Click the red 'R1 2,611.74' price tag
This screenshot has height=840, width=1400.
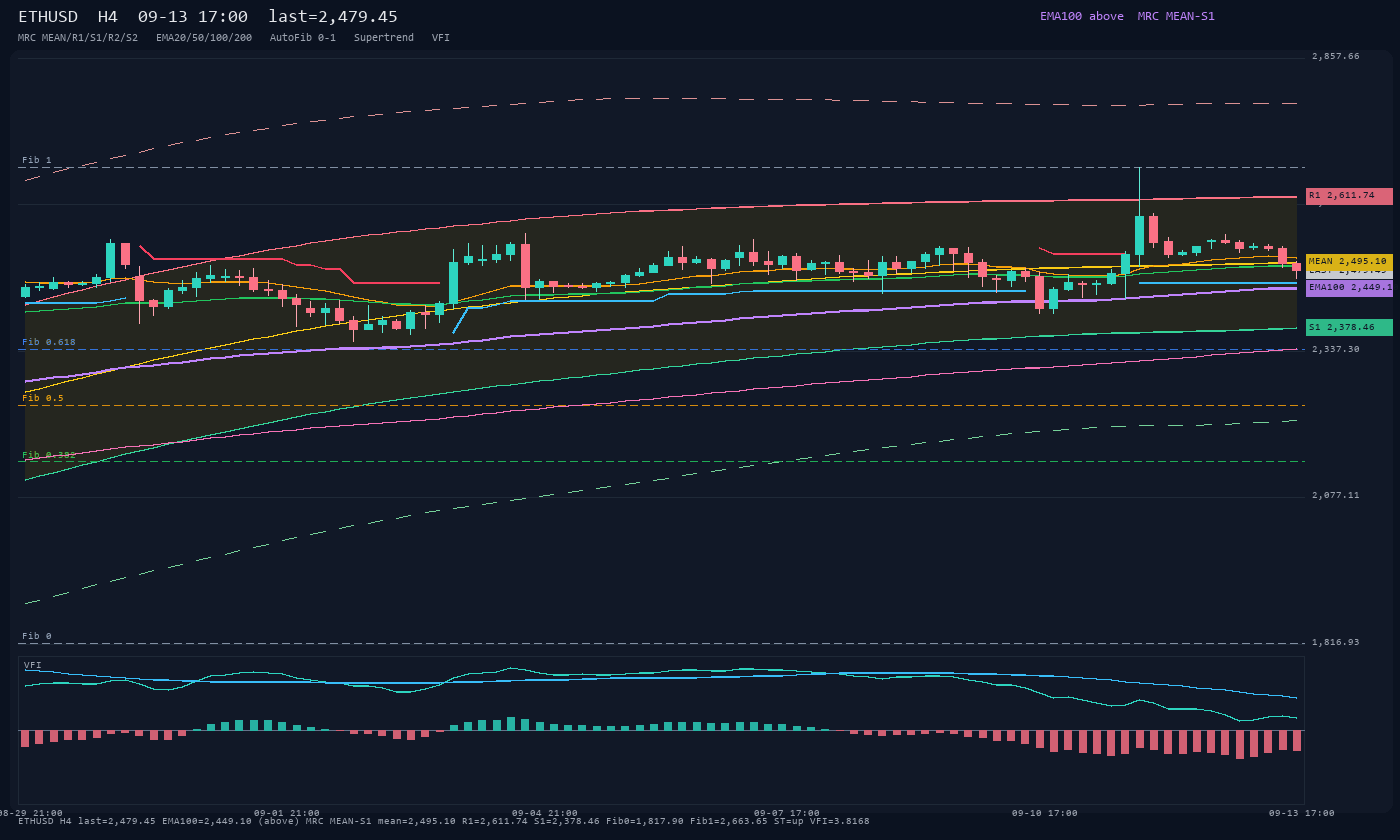[x=1349, y=196]
